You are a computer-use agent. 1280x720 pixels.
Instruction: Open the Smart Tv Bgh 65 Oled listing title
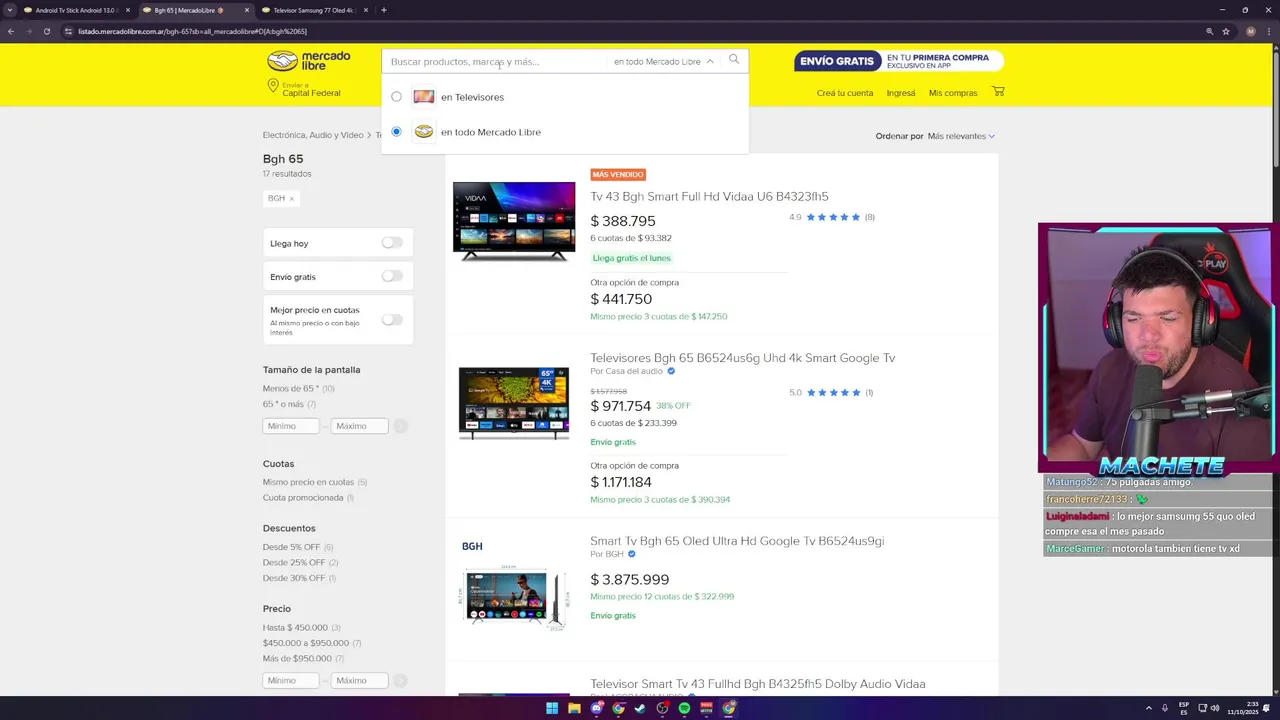pos(737,541)
